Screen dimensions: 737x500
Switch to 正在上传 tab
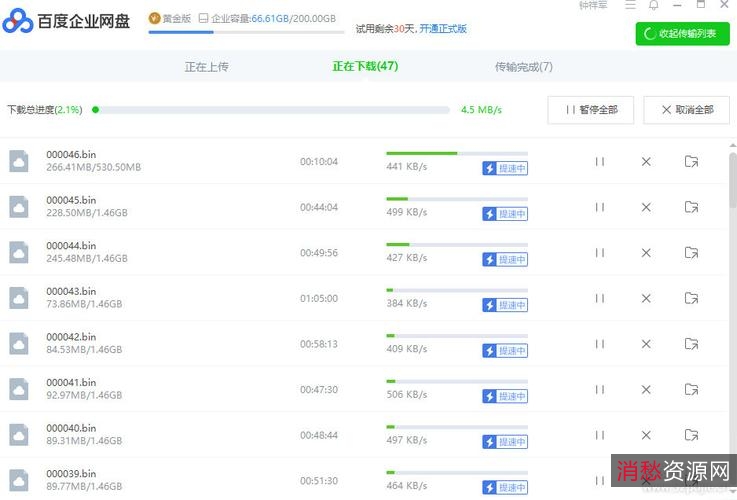(x=206, y=67)
